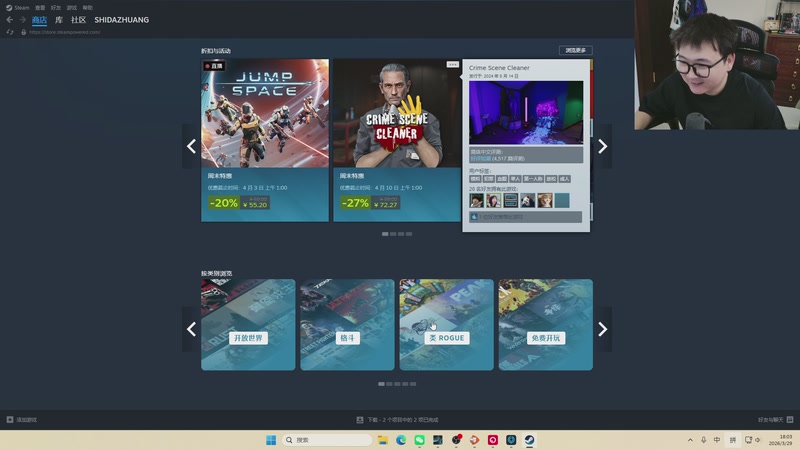Reload the store page with the refresh icon

[x=10, y=32]
